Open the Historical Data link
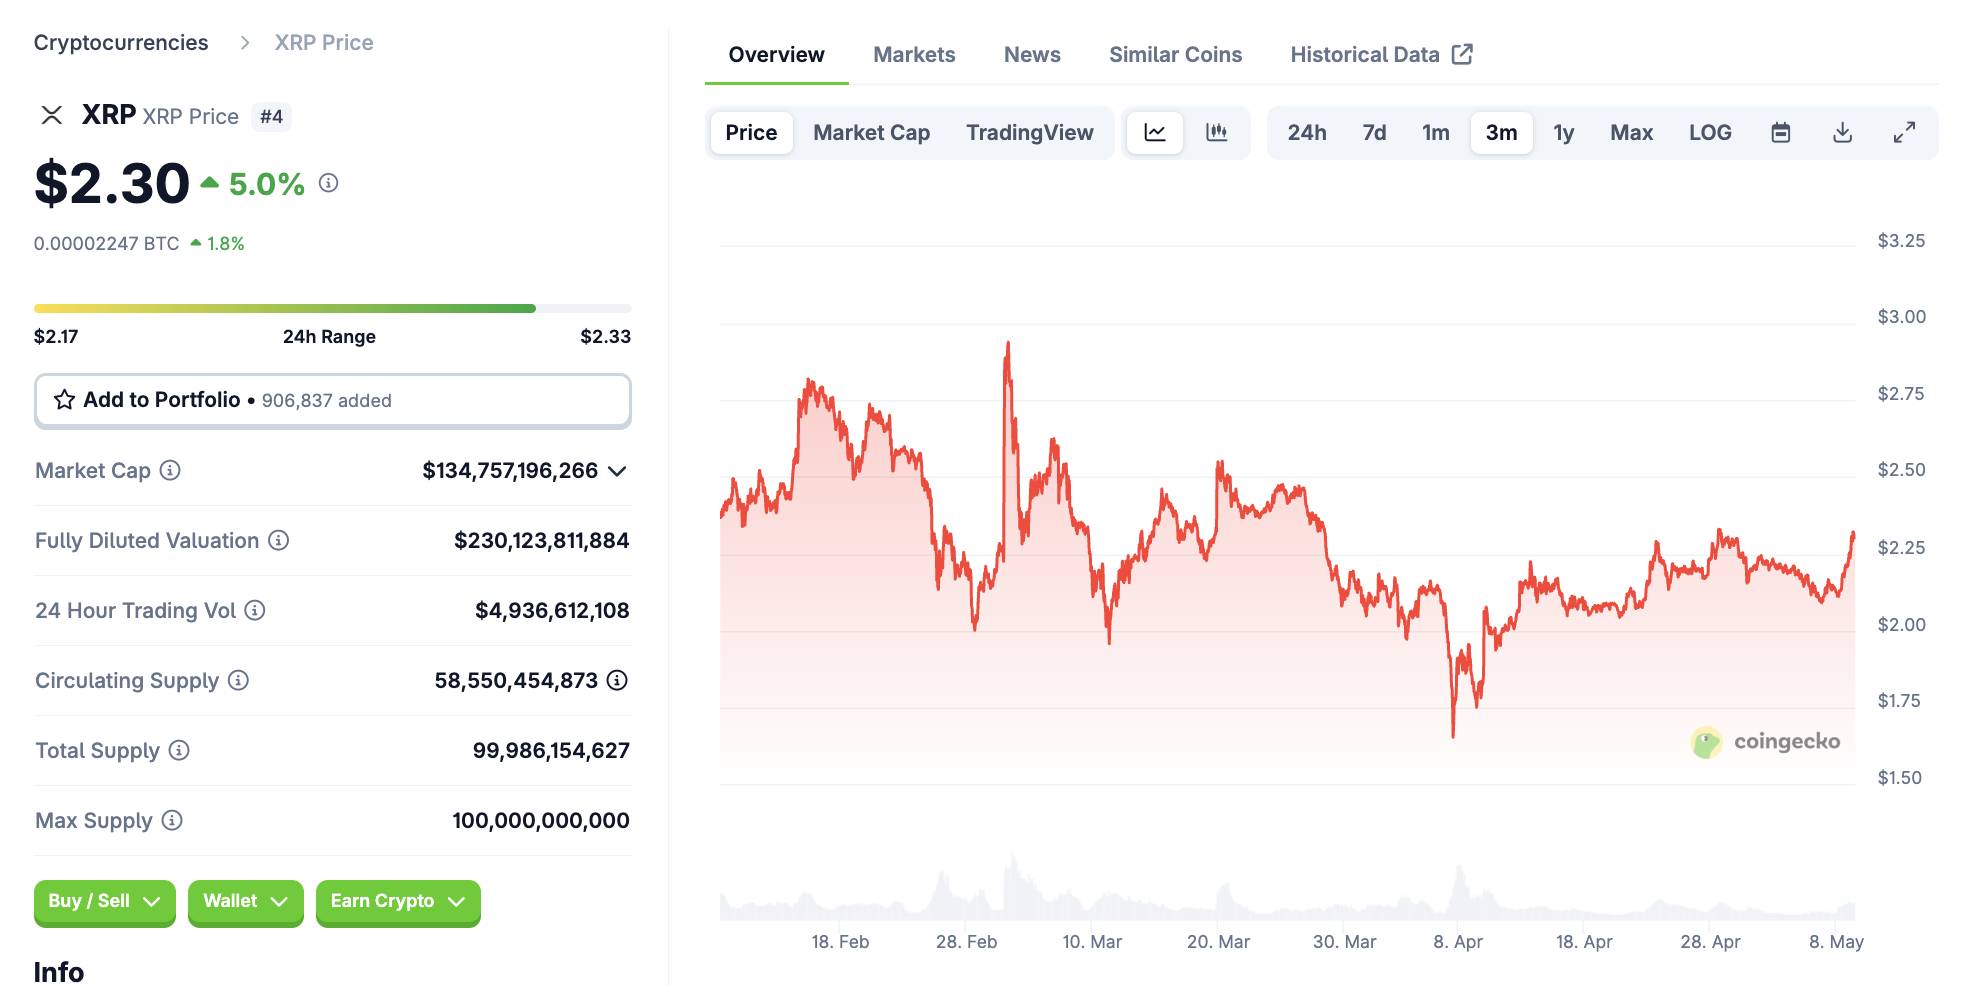 (1380, 55)
